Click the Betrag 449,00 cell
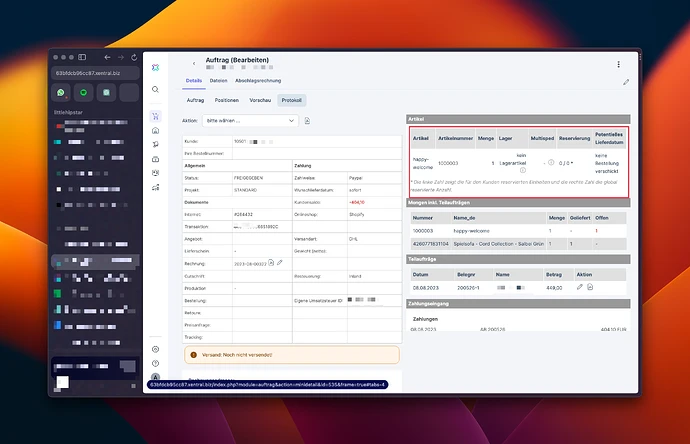 point(554,288)
